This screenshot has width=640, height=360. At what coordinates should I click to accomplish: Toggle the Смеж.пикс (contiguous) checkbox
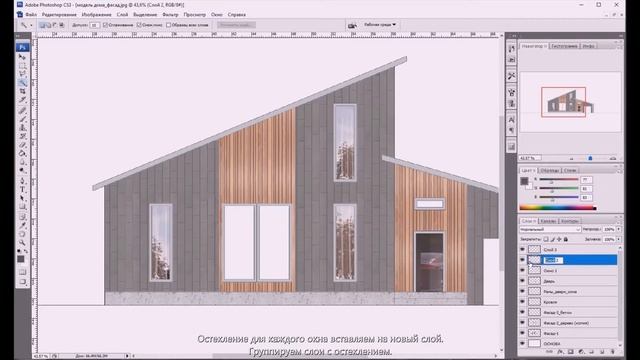coord(139,25)
